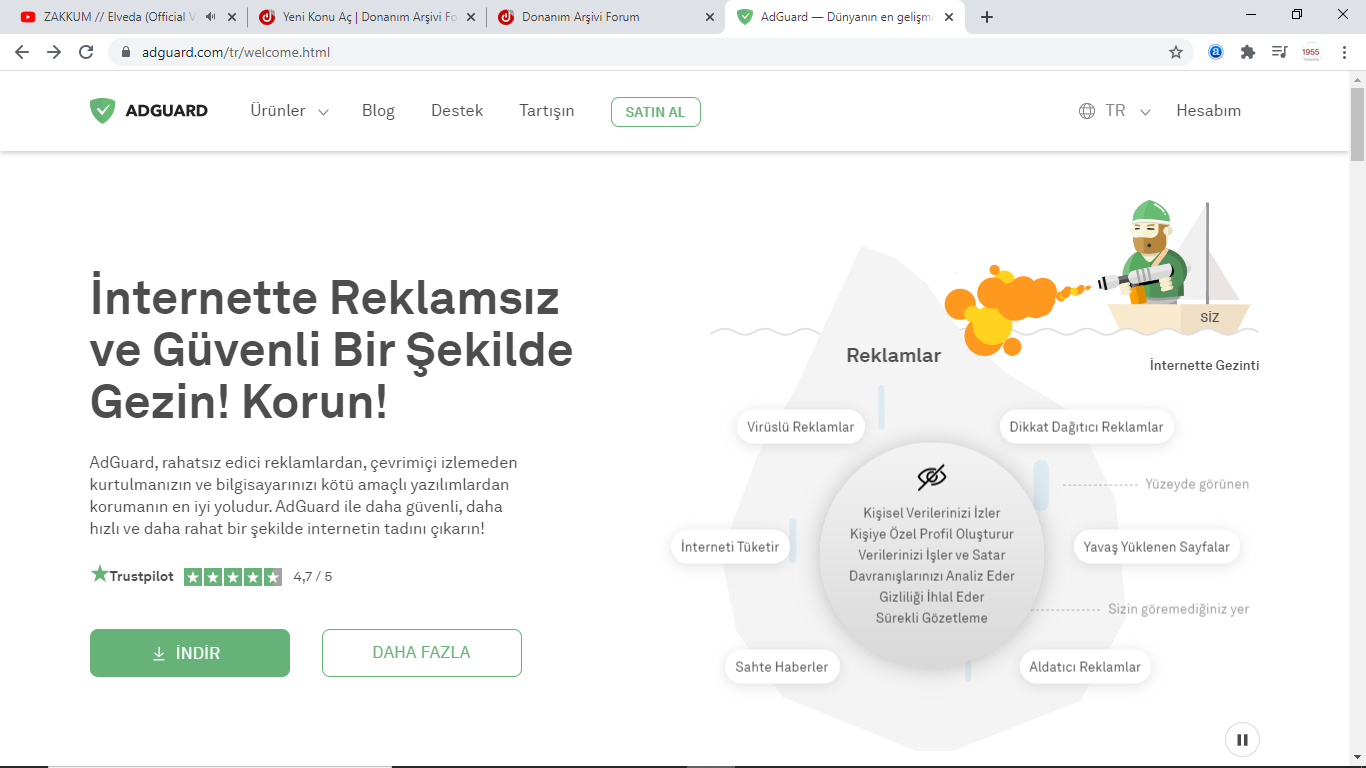1366x768 pixels.
Task: Select the İnterneti Tüketir bubble
Action: [730, 547]
